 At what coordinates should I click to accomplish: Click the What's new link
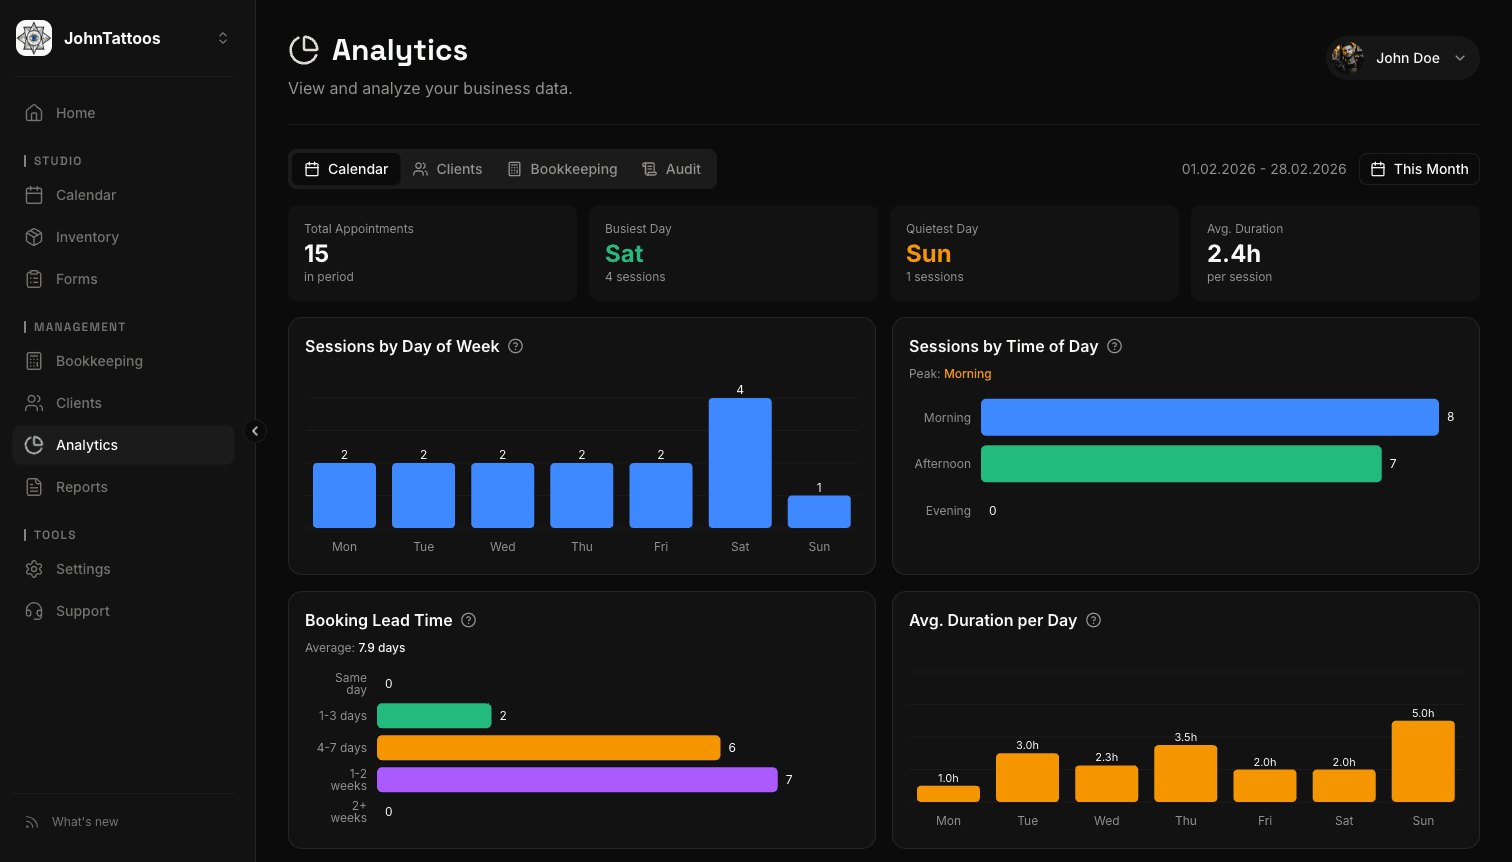[x=84, y=821]
